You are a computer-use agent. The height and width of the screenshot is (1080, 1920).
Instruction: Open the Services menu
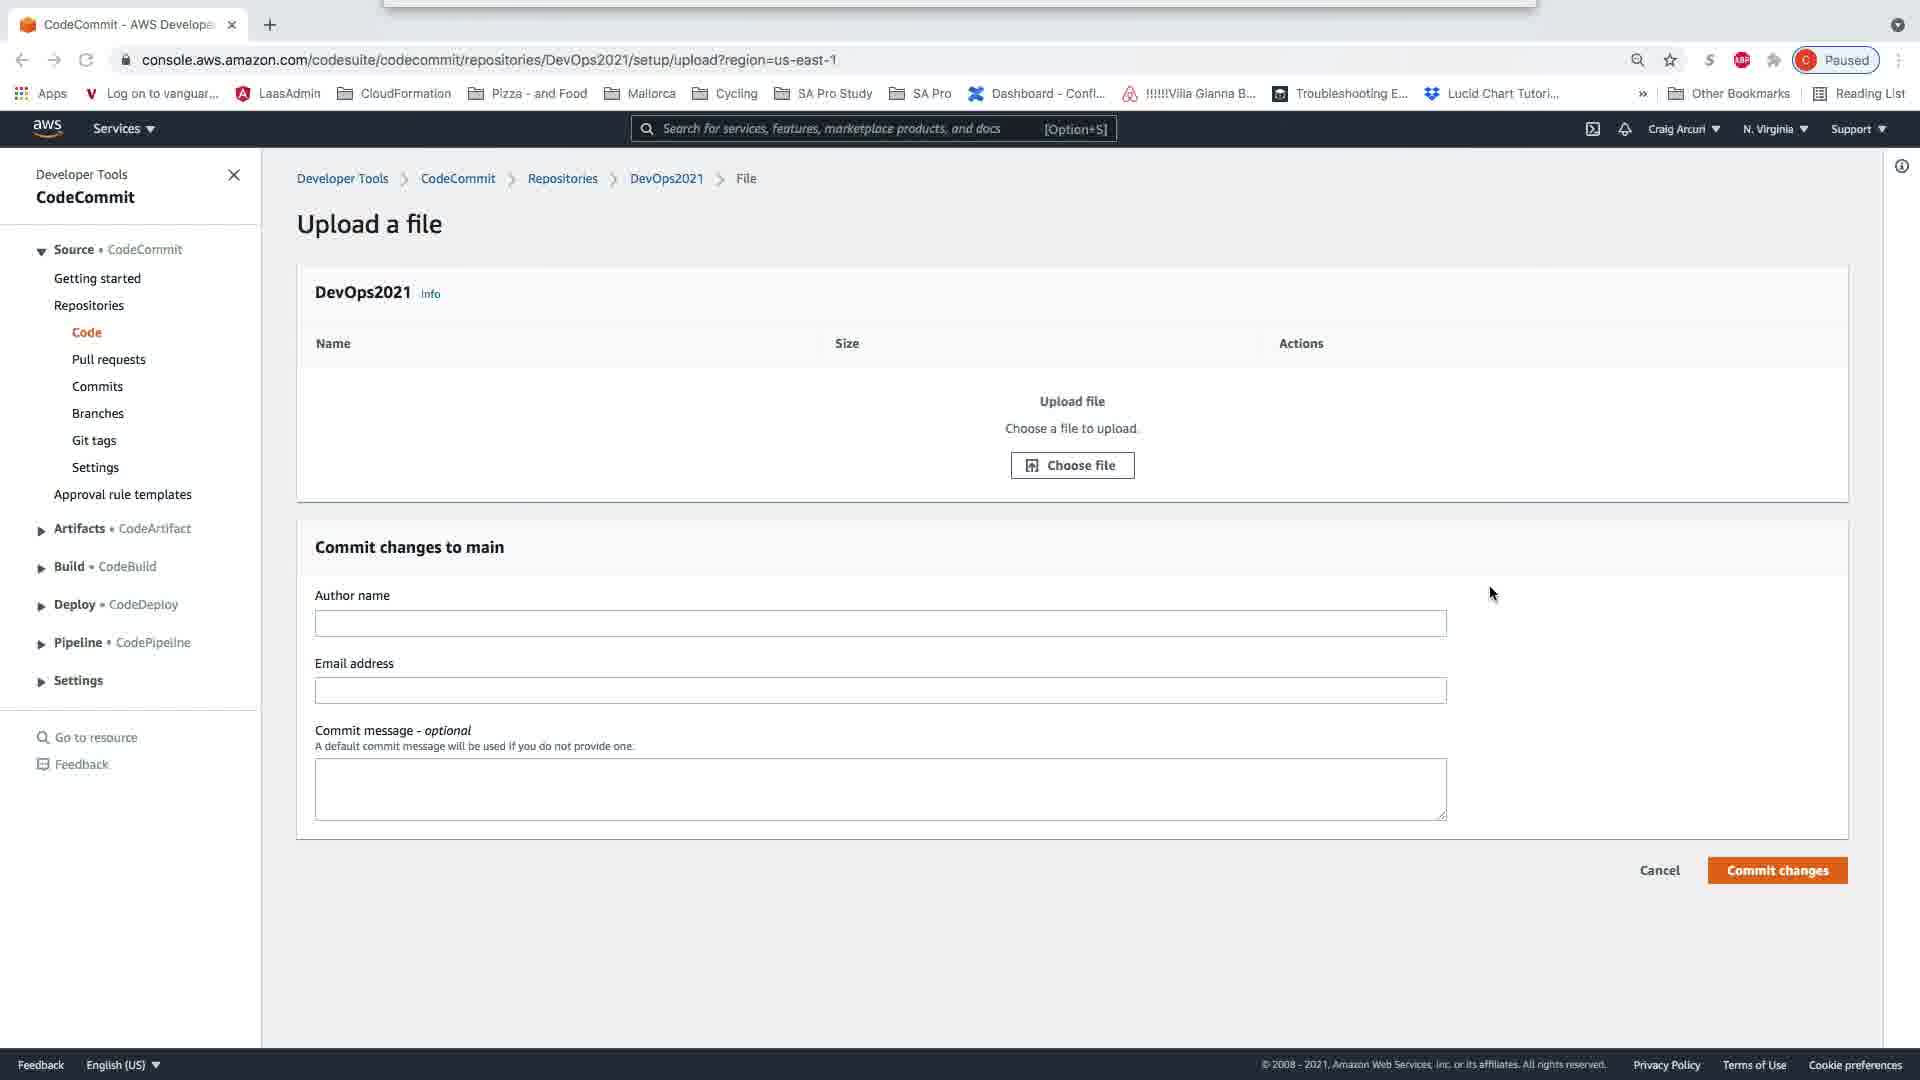123,129
